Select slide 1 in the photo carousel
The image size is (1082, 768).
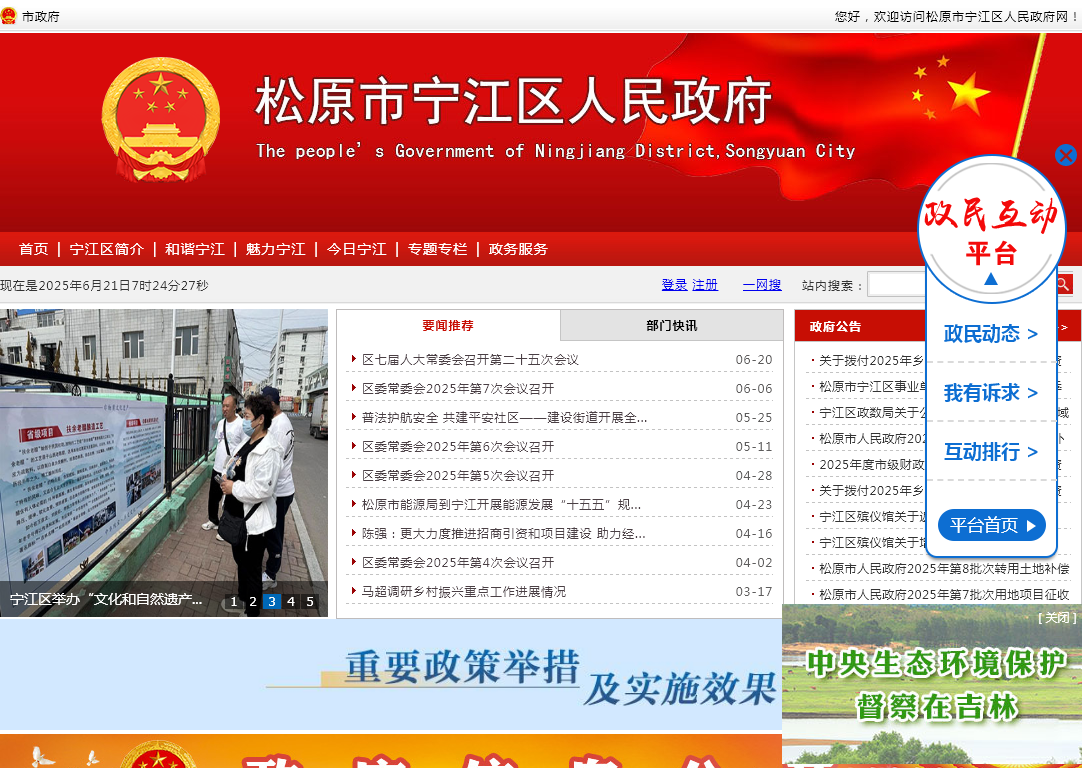[x=234, y=602]
